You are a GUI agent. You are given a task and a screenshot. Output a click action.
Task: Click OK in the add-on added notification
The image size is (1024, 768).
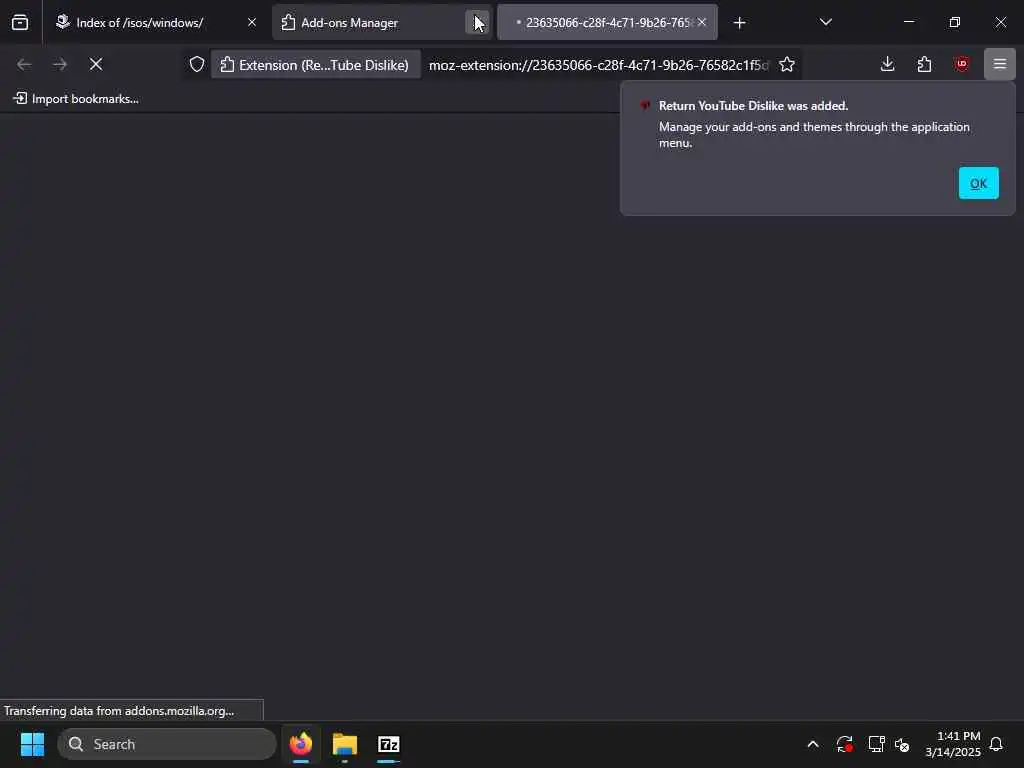978,183
